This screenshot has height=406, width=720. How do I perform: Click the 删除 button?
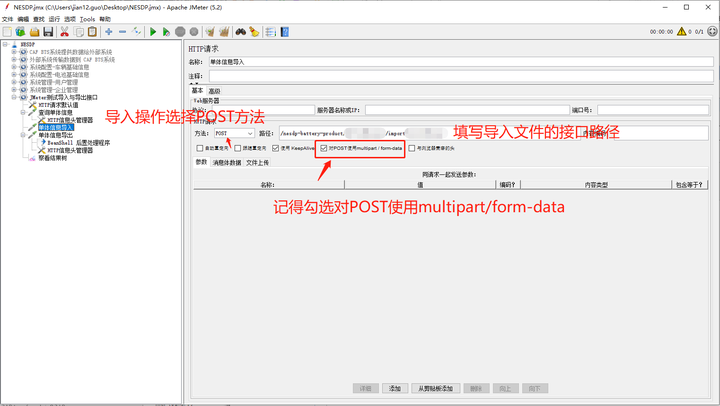tap(476, 389)
